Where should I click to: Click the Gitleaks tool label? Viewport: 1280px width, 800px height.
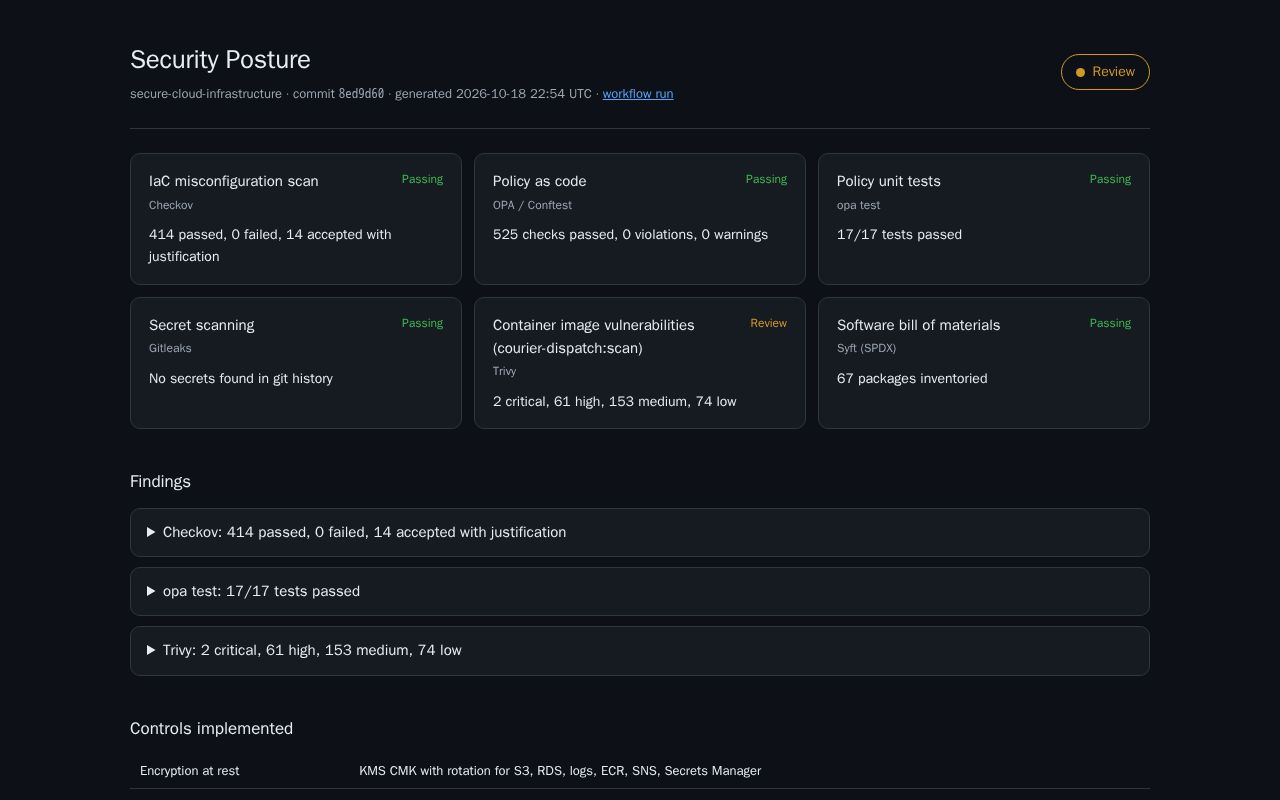170,348
